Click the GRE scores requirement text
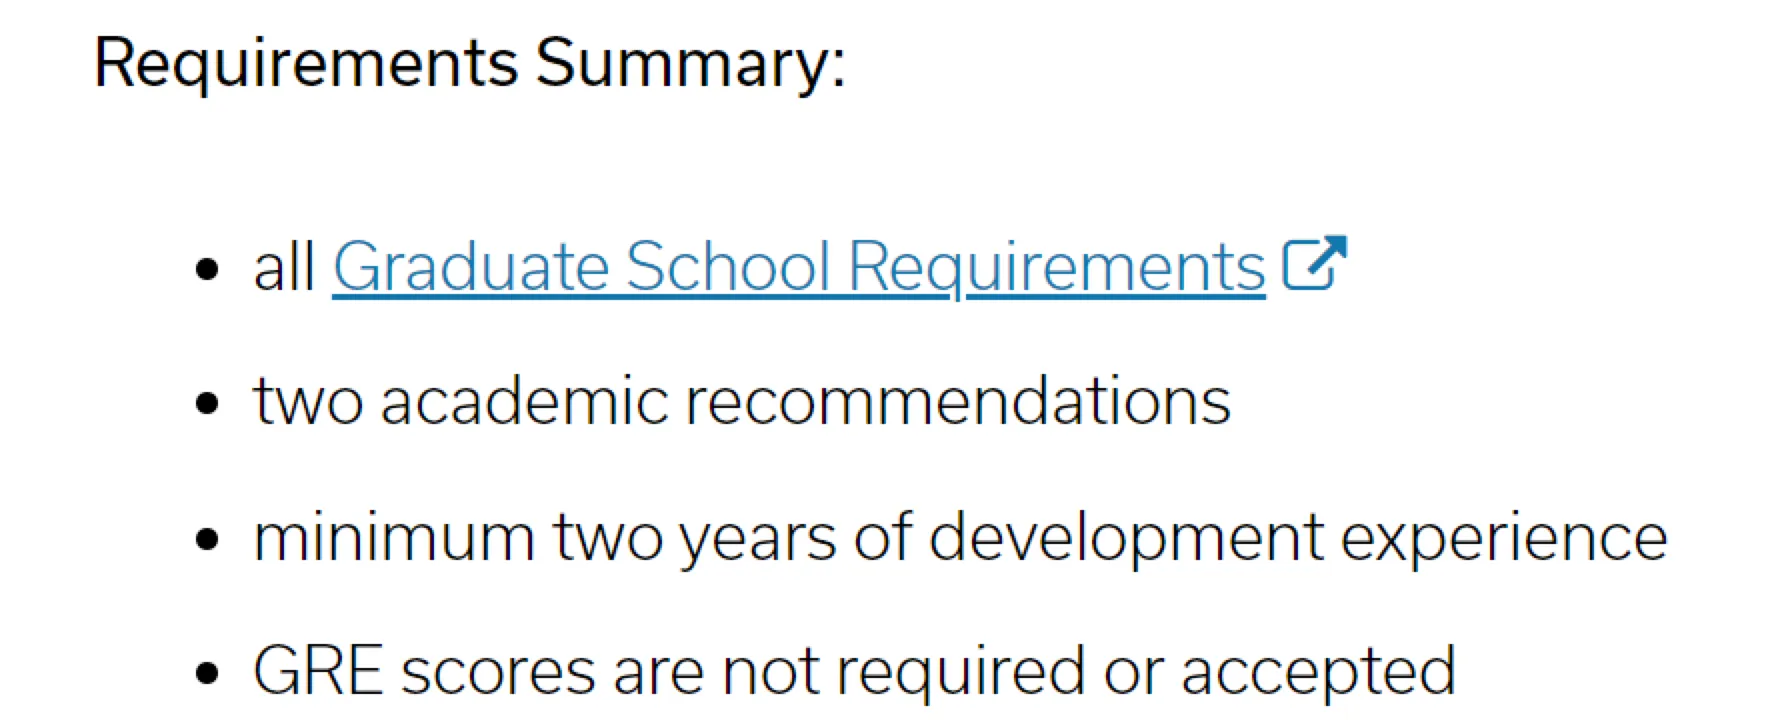1772x720 pixels. [853, 670]
